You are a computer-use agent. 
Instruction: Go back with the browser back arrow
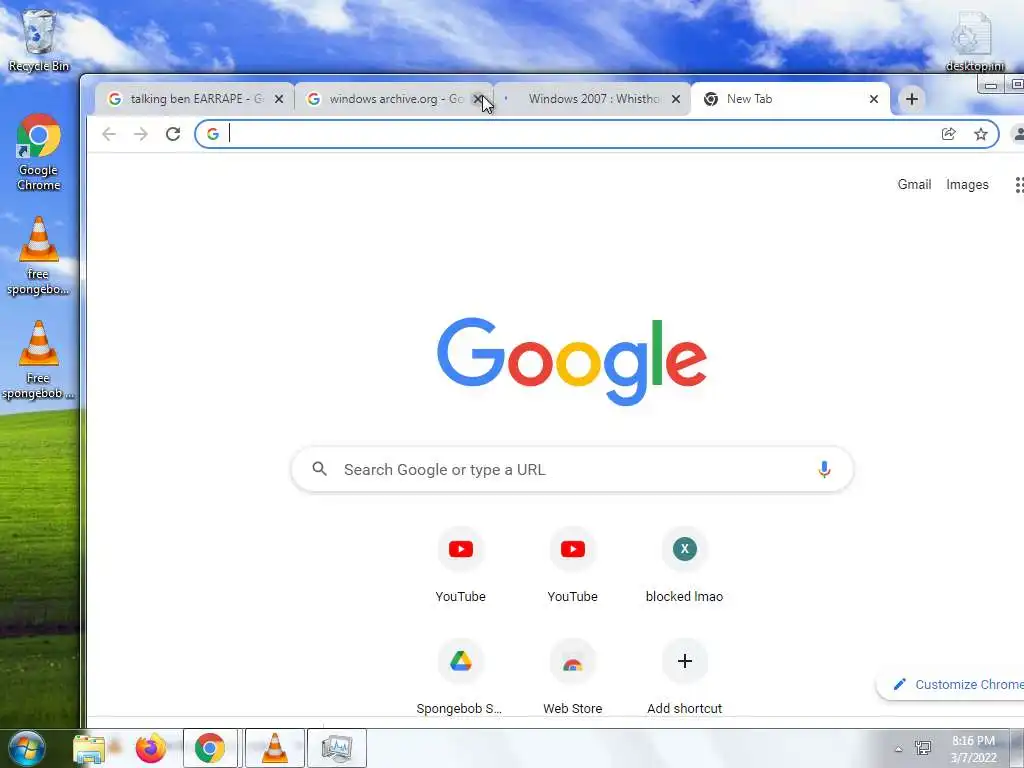pyautogui.click(x=109, y=134)
